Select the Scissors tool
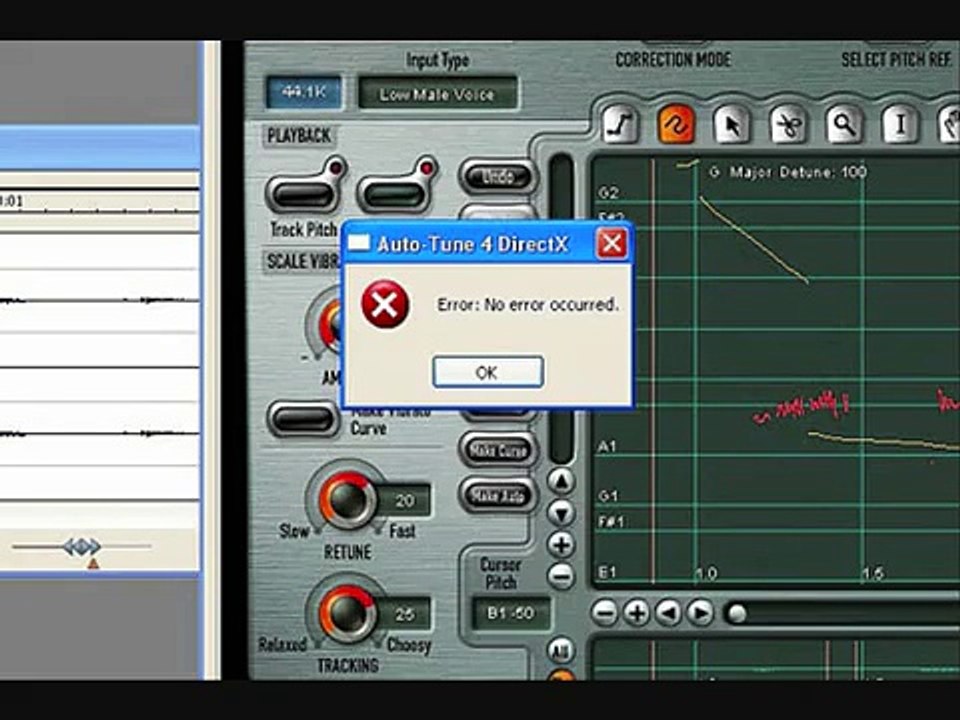This screenshot has width=960, height=720. pyautogui.click(x=788, y=125)
